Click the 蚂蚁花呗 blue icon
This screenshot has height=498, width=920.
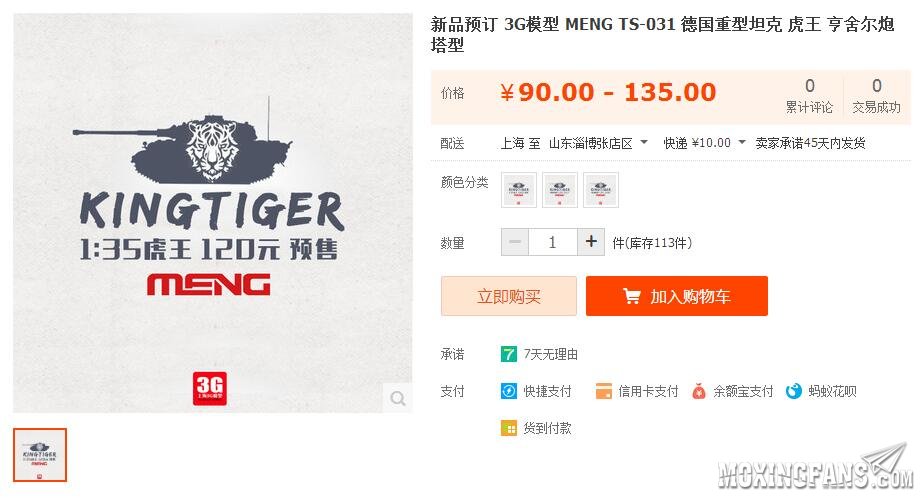coord(793,391)
